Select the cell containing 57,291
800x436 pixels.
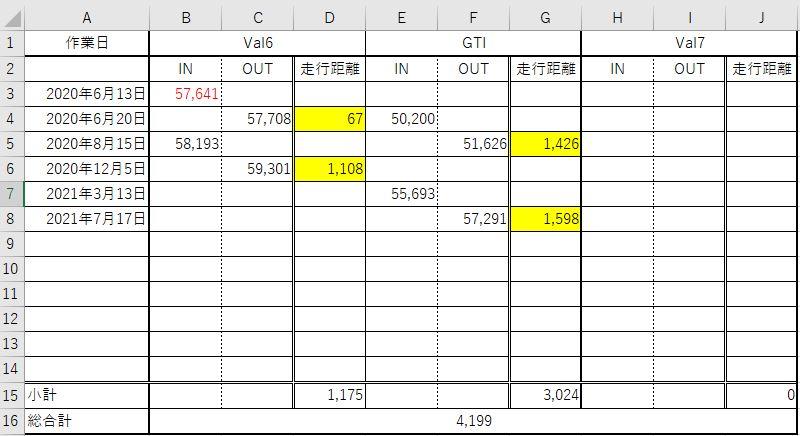click(x=473, y=219)
